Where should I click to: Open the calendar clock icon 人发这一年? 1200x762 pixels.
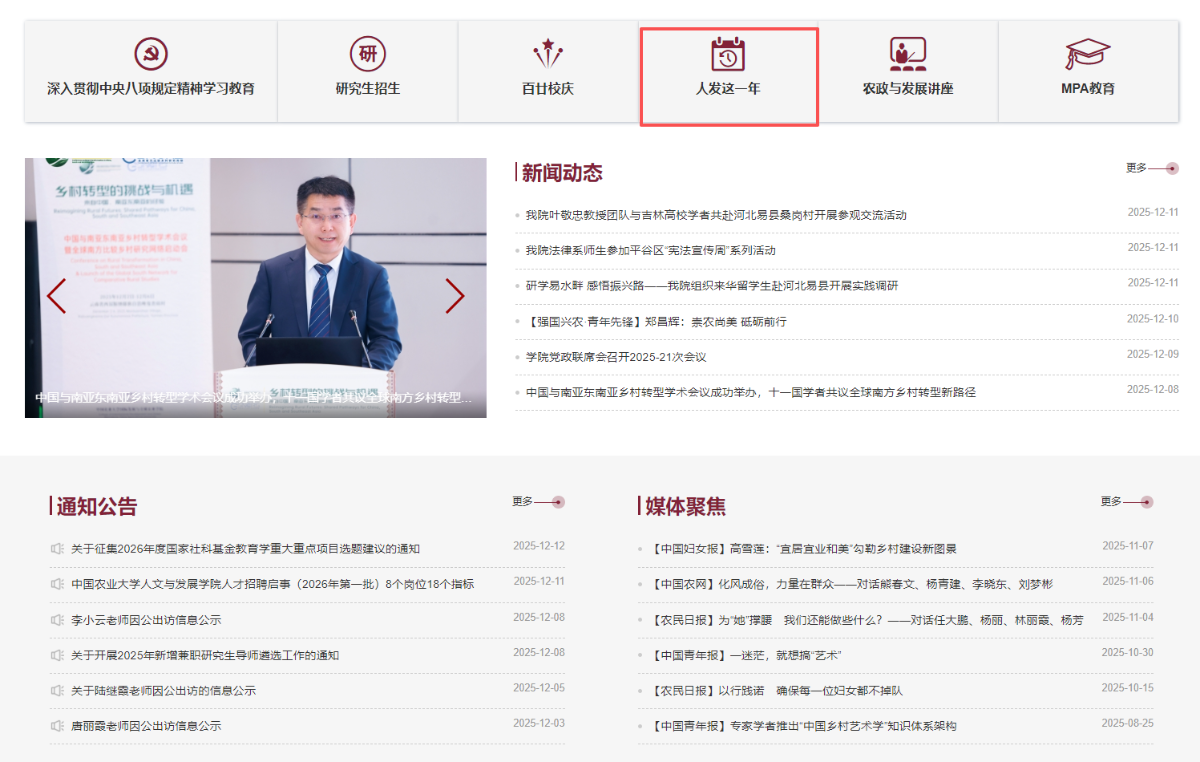pyautogui.click(x=728, y=54)
